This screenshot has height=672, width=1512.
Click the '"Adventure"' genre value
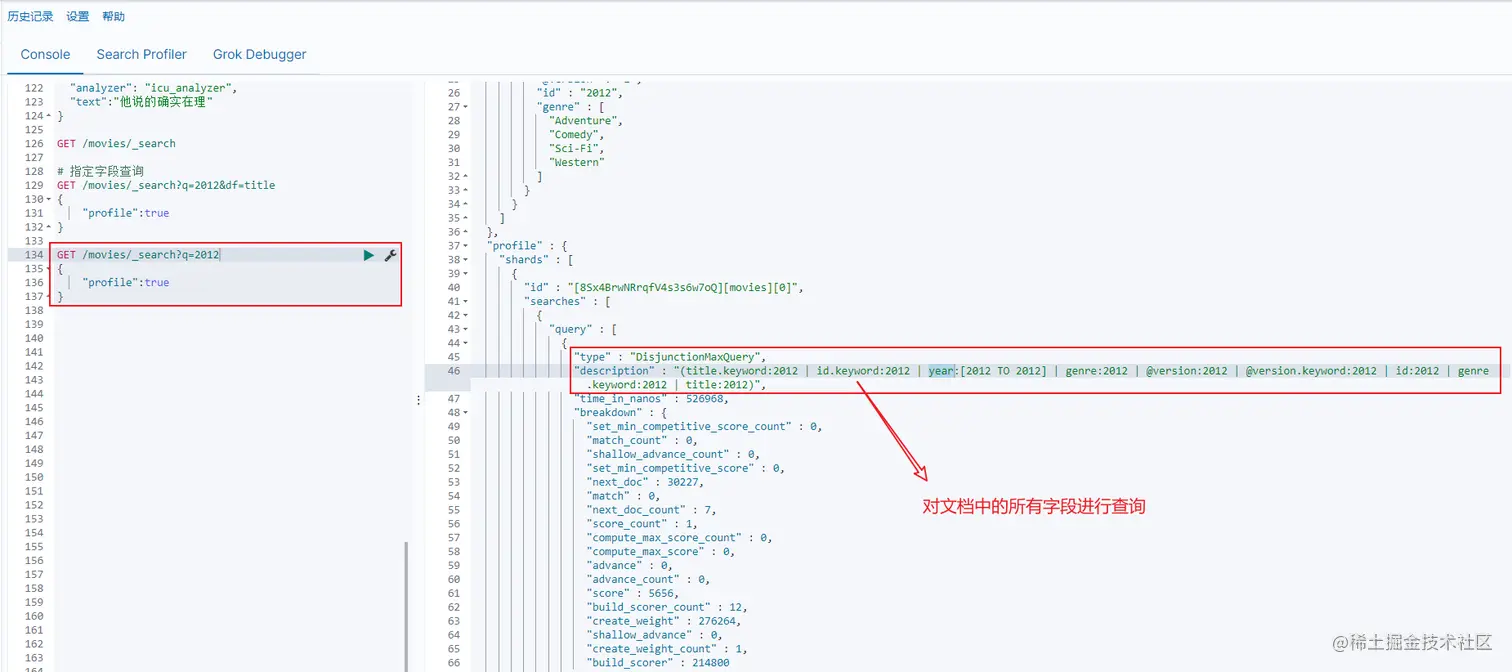[586, 120]
